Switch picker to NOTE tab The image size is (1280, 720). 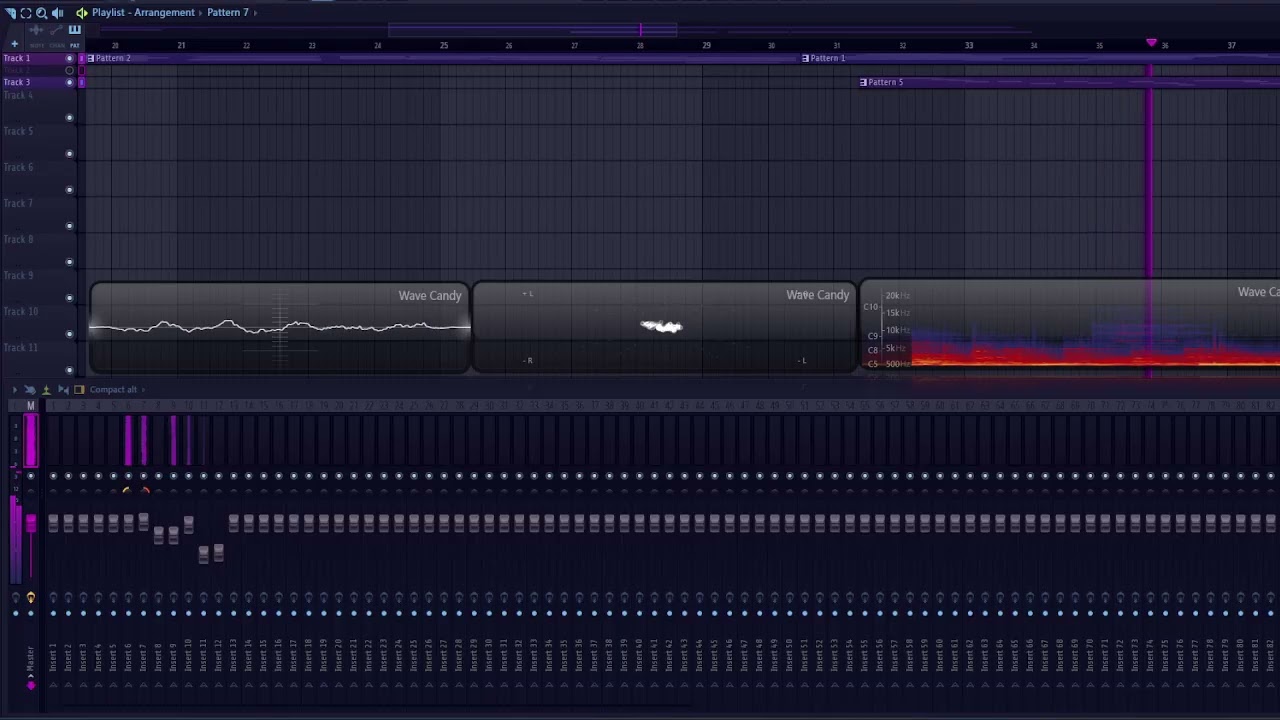[37, 45]
